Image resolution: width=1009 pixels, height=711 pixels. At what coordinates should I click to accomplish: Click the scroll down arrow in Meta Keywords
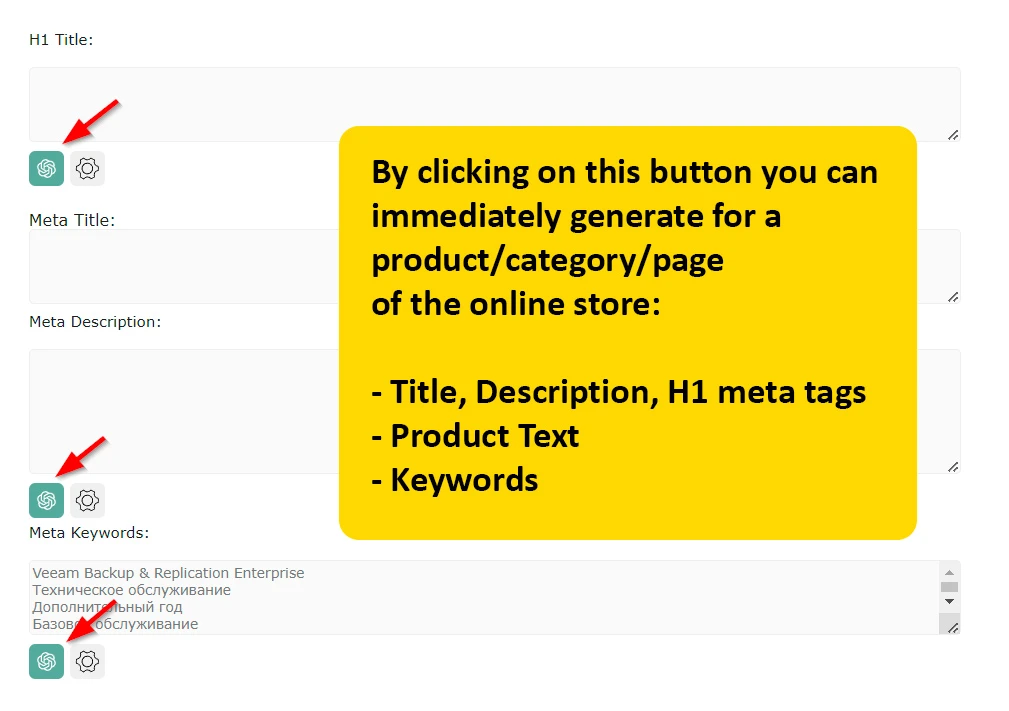point(950,602)
